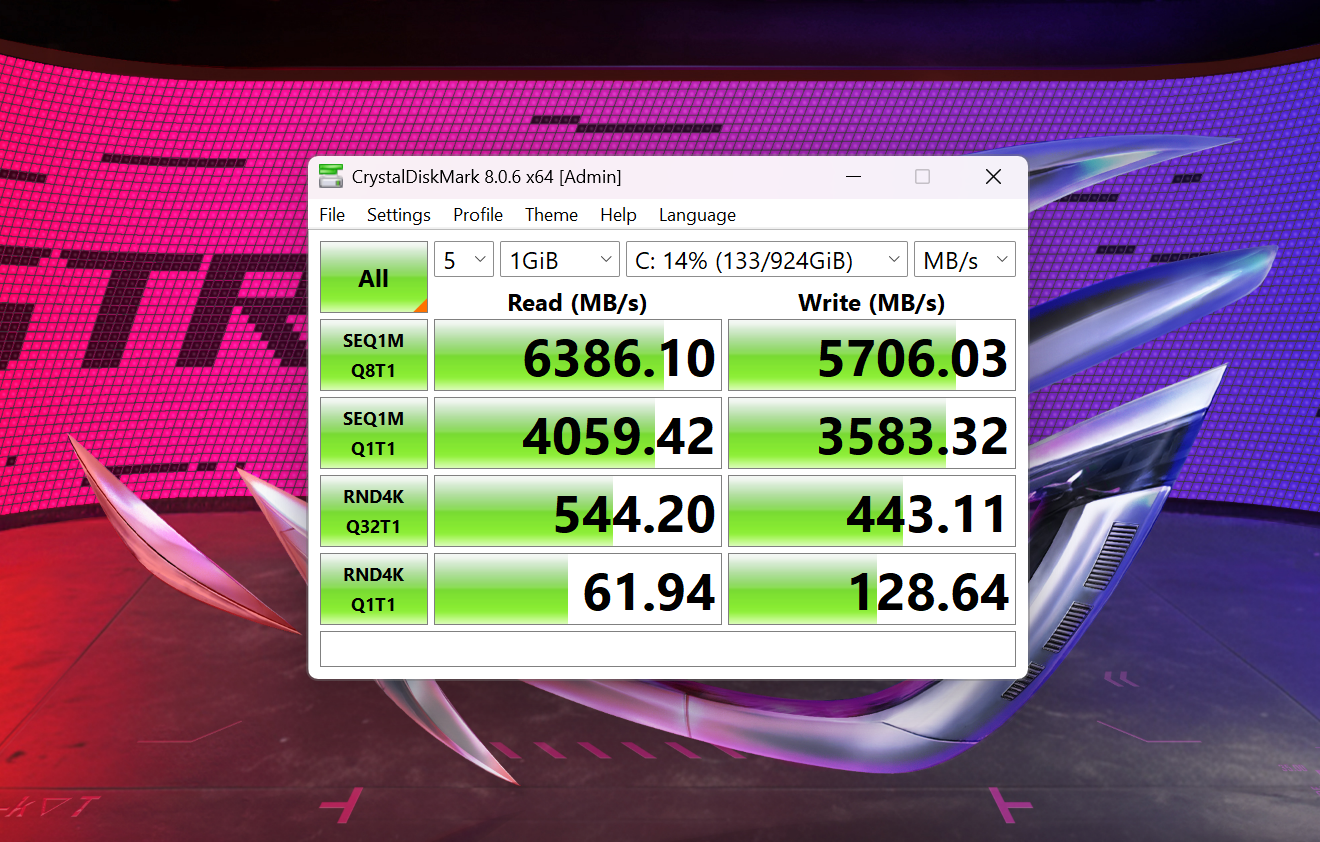Click the Read (MB/s) column header

point(577,302)
